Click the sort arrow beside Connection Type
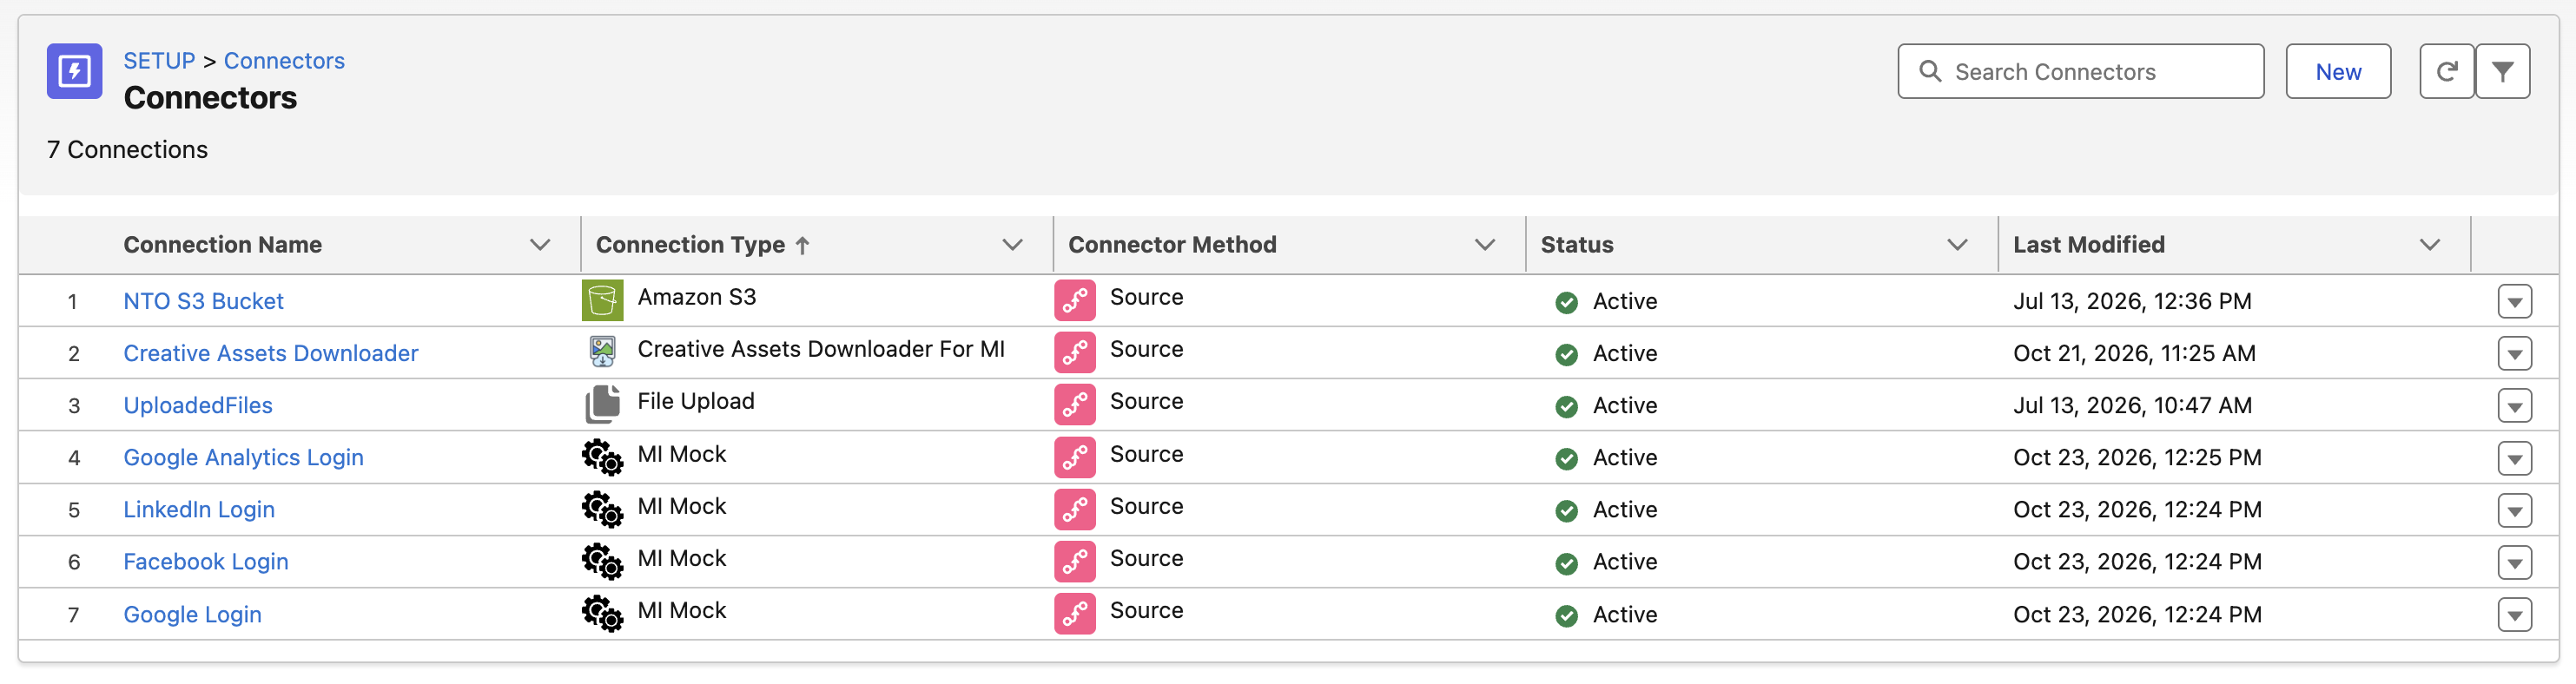The width and height of the screenshot is (2576, 684). [802, 245]
